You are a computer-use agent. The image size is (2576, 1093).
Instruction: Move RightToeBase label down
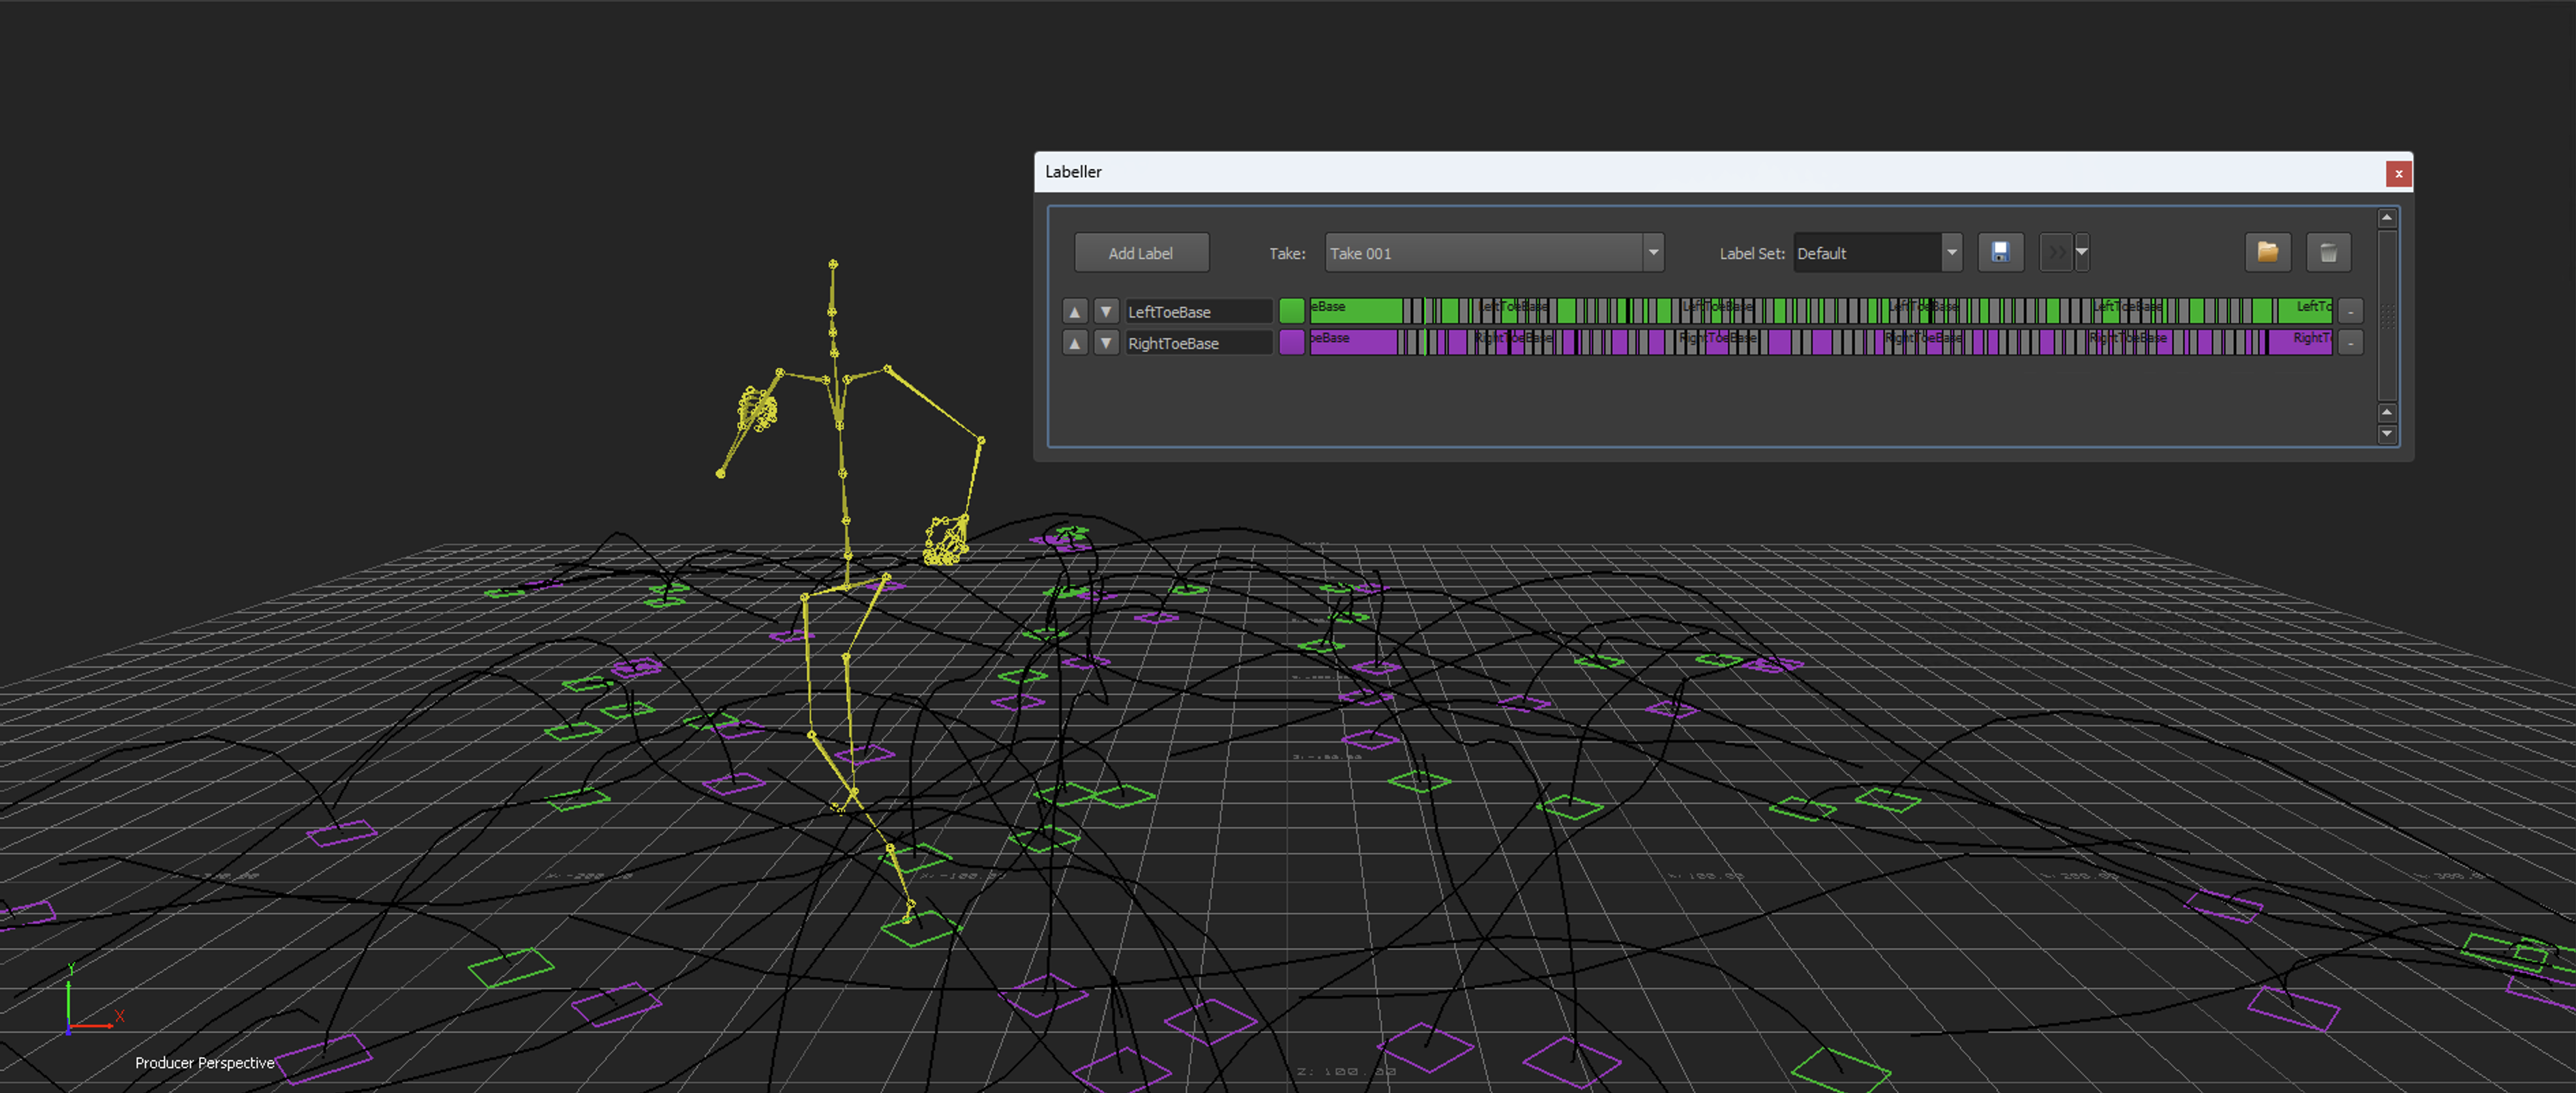click(x=1106, y=343)
